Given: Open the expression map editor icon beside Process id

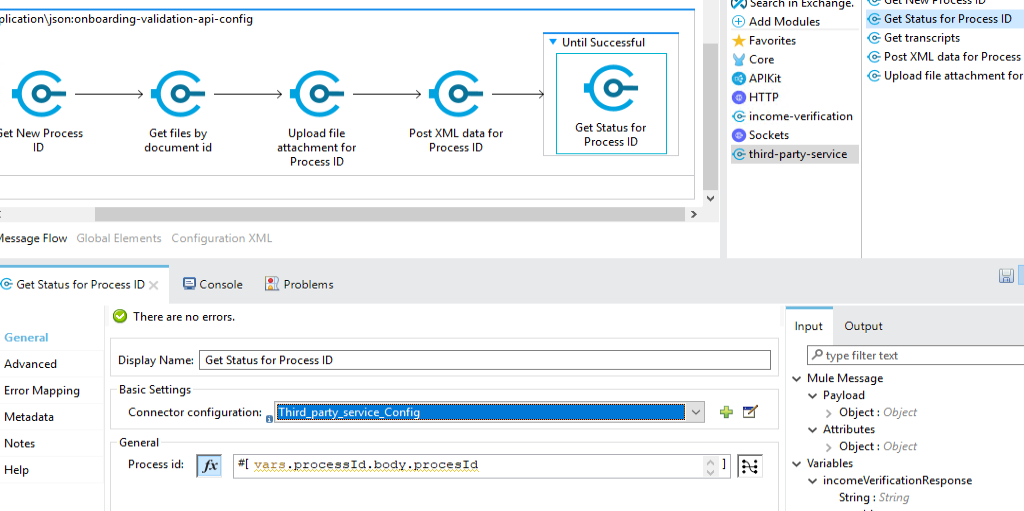Looking at the screenshot, I should (x=749, y=466).
